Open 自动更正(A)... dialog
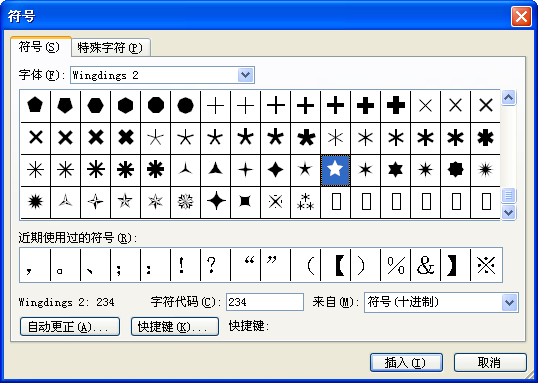 click(x=70, y=326)
